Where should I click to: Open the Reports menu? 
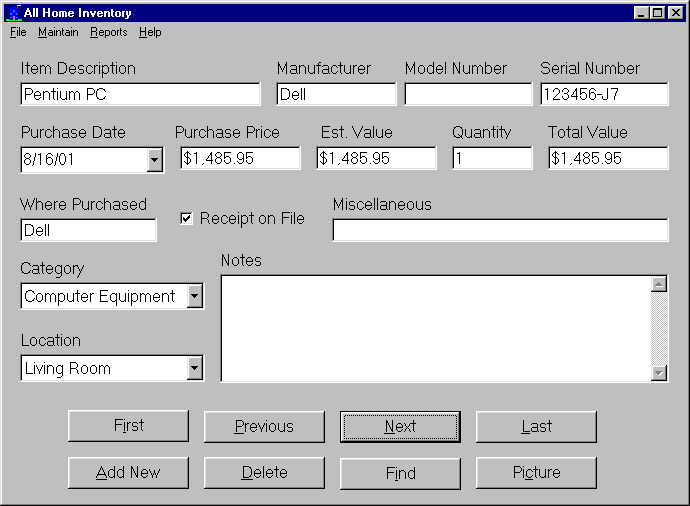pyautogui.click(x=108, y=32)
